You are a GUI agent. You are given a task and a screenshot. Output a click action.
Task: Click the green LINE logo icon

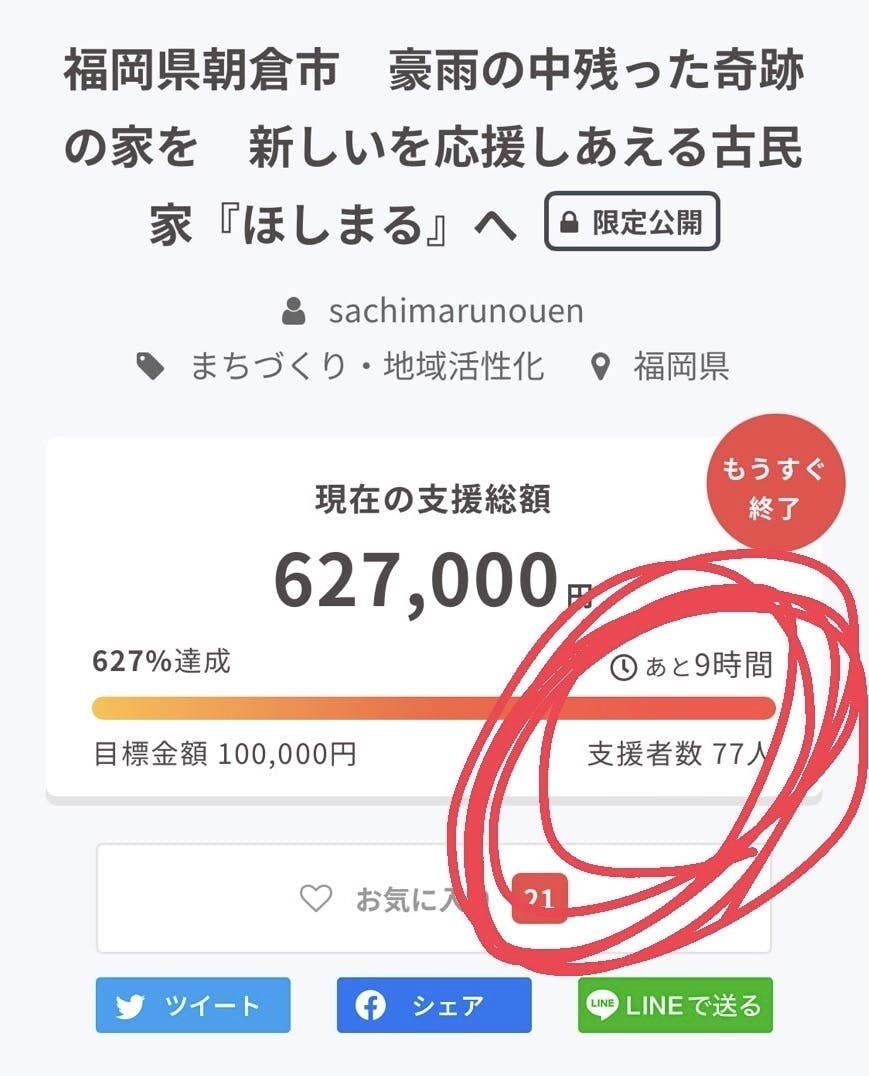click(x=603, y=1005)
